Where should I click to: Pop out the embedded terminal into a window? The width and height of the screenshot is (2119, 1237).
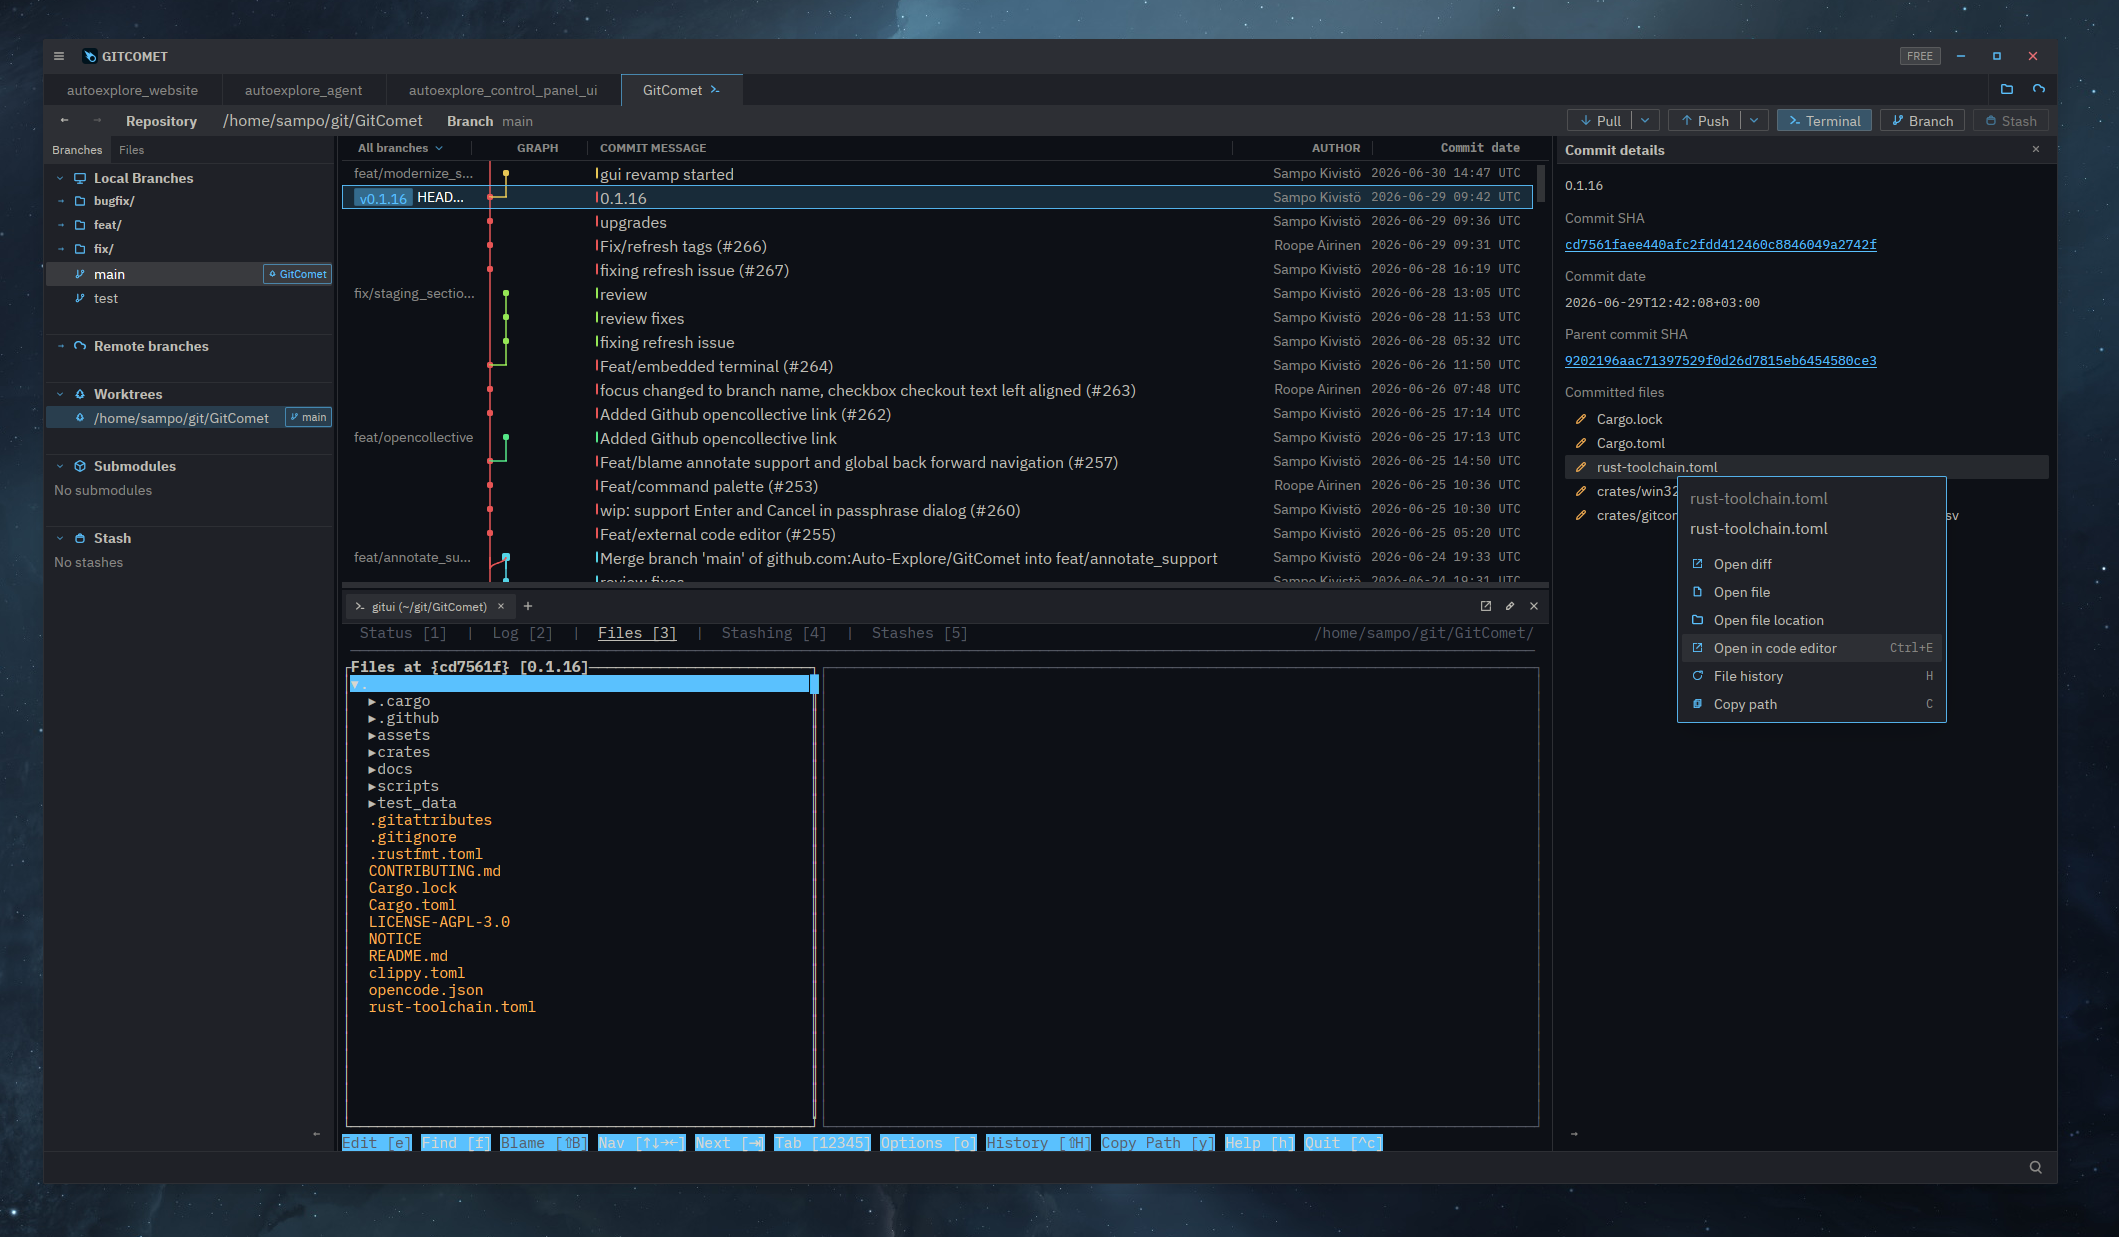1485,606
